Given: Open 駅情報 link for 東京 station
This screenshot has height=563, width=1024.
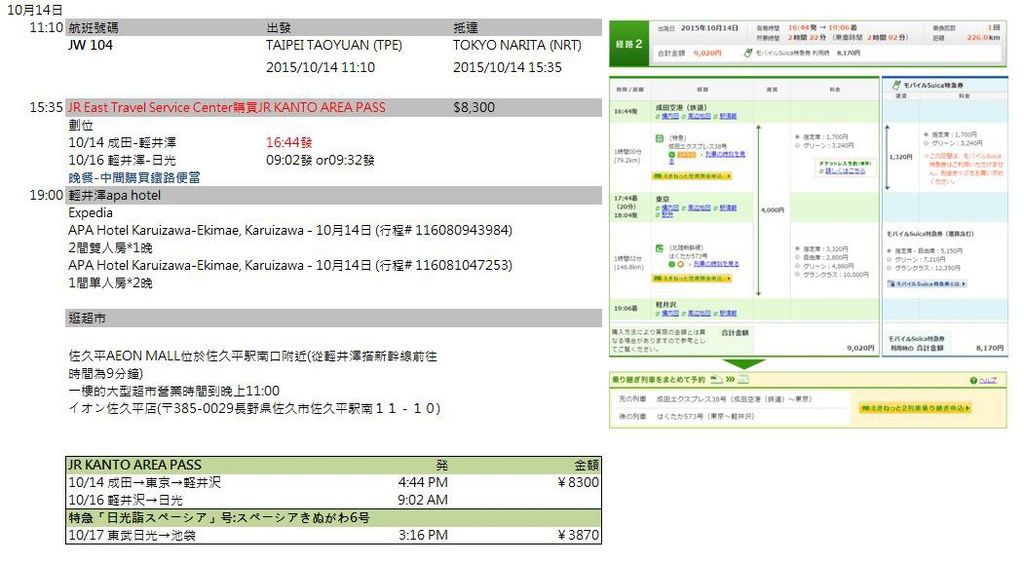Looking at the screenshot, I should 728,208.
